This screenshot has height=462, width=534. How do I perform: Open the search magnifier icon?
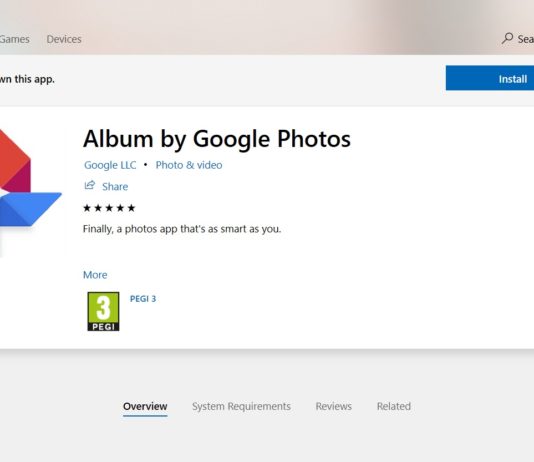pyautogui.click(x=507, y=38)
